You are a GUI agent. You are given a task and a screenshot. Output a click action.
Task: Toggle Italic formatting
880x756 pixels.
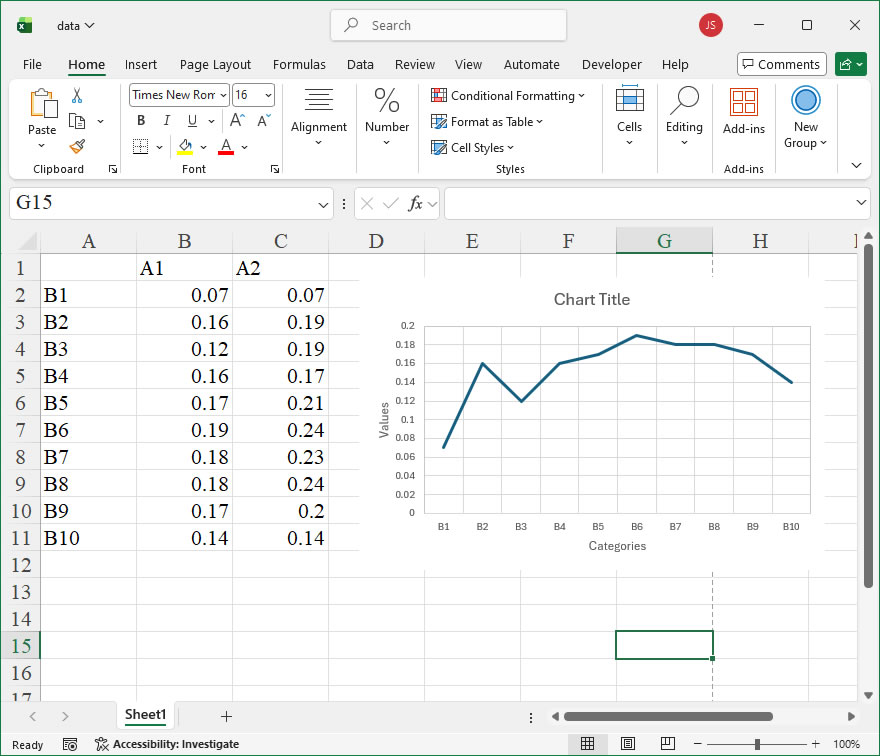pyautogui.click(x=165, y=121)
